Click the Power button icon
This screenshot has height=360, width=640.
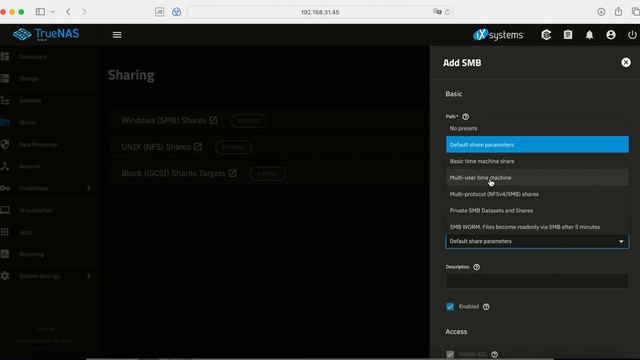tap(632, 35)
